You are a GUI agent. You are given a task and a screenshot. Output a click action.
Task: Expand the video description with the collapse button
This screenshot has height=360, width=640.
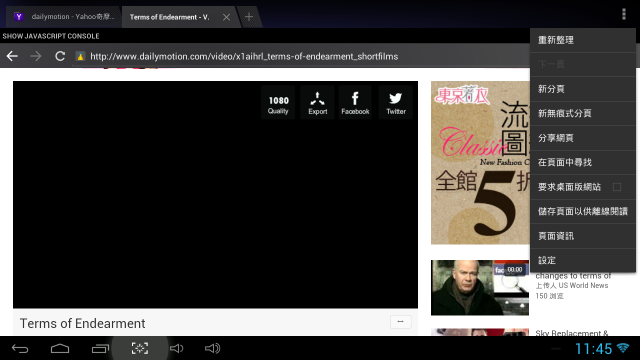(400, 322)
